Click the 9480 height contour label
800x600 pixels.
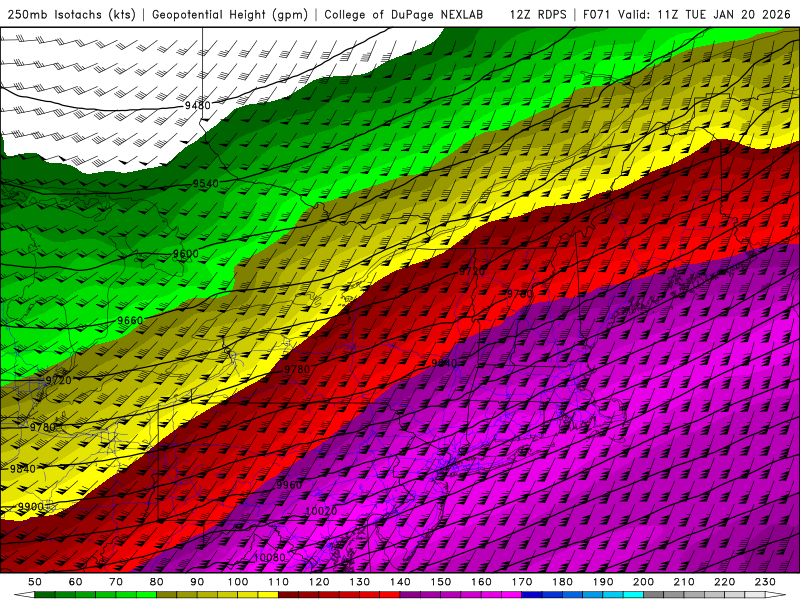point(197,106)
